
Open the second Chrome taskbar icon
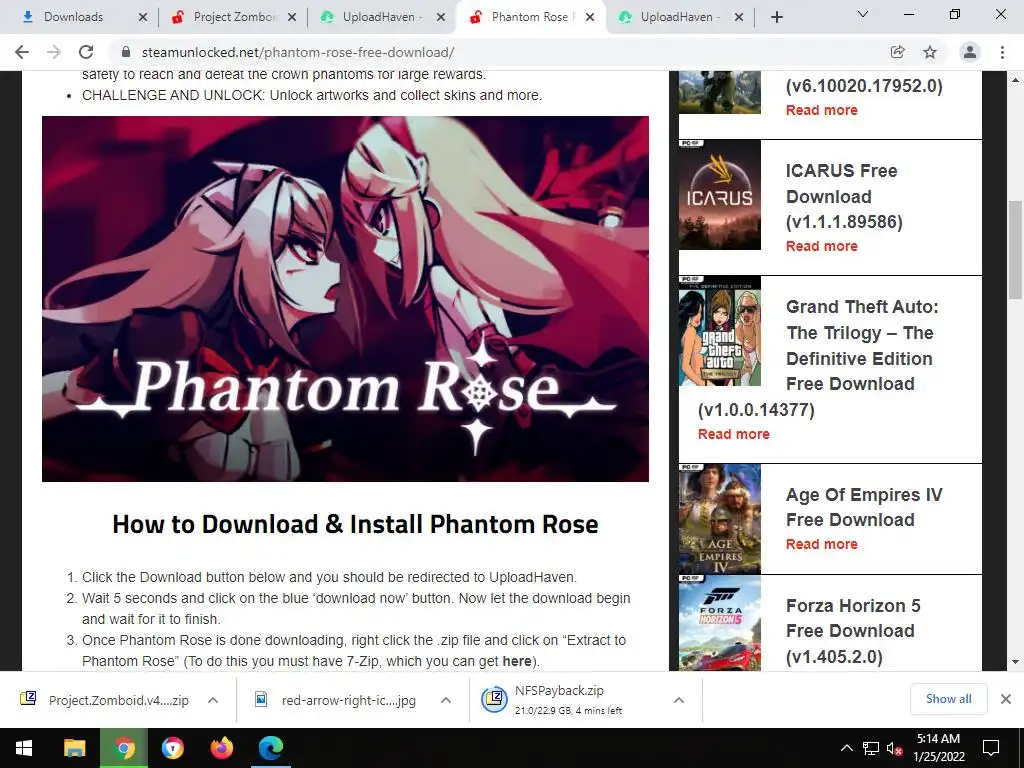point(173,748)
